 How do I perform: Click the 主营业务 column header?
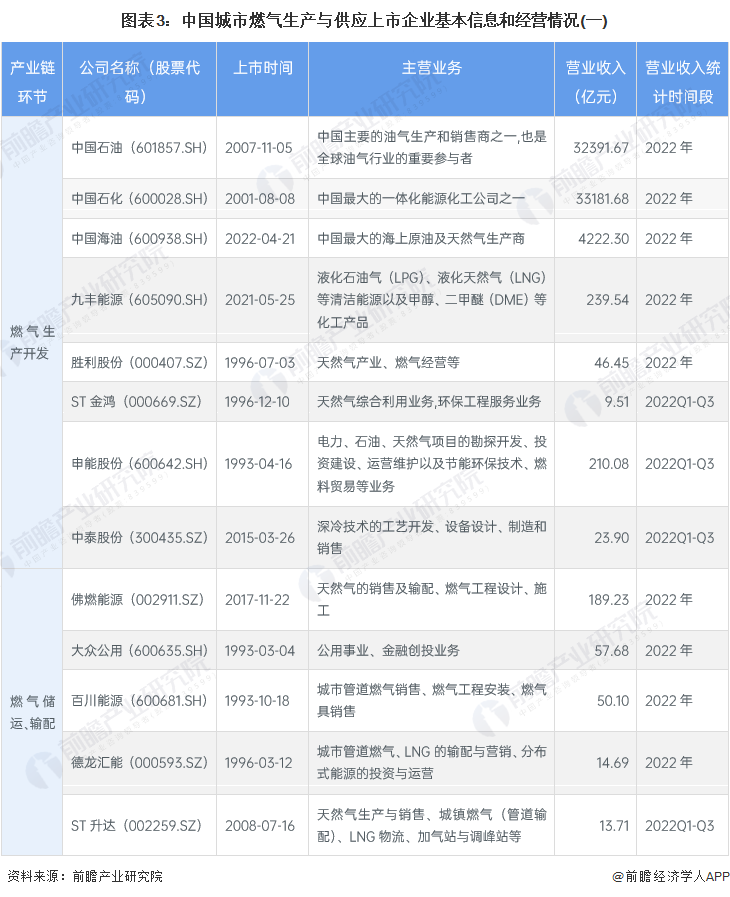coord(431,68)
